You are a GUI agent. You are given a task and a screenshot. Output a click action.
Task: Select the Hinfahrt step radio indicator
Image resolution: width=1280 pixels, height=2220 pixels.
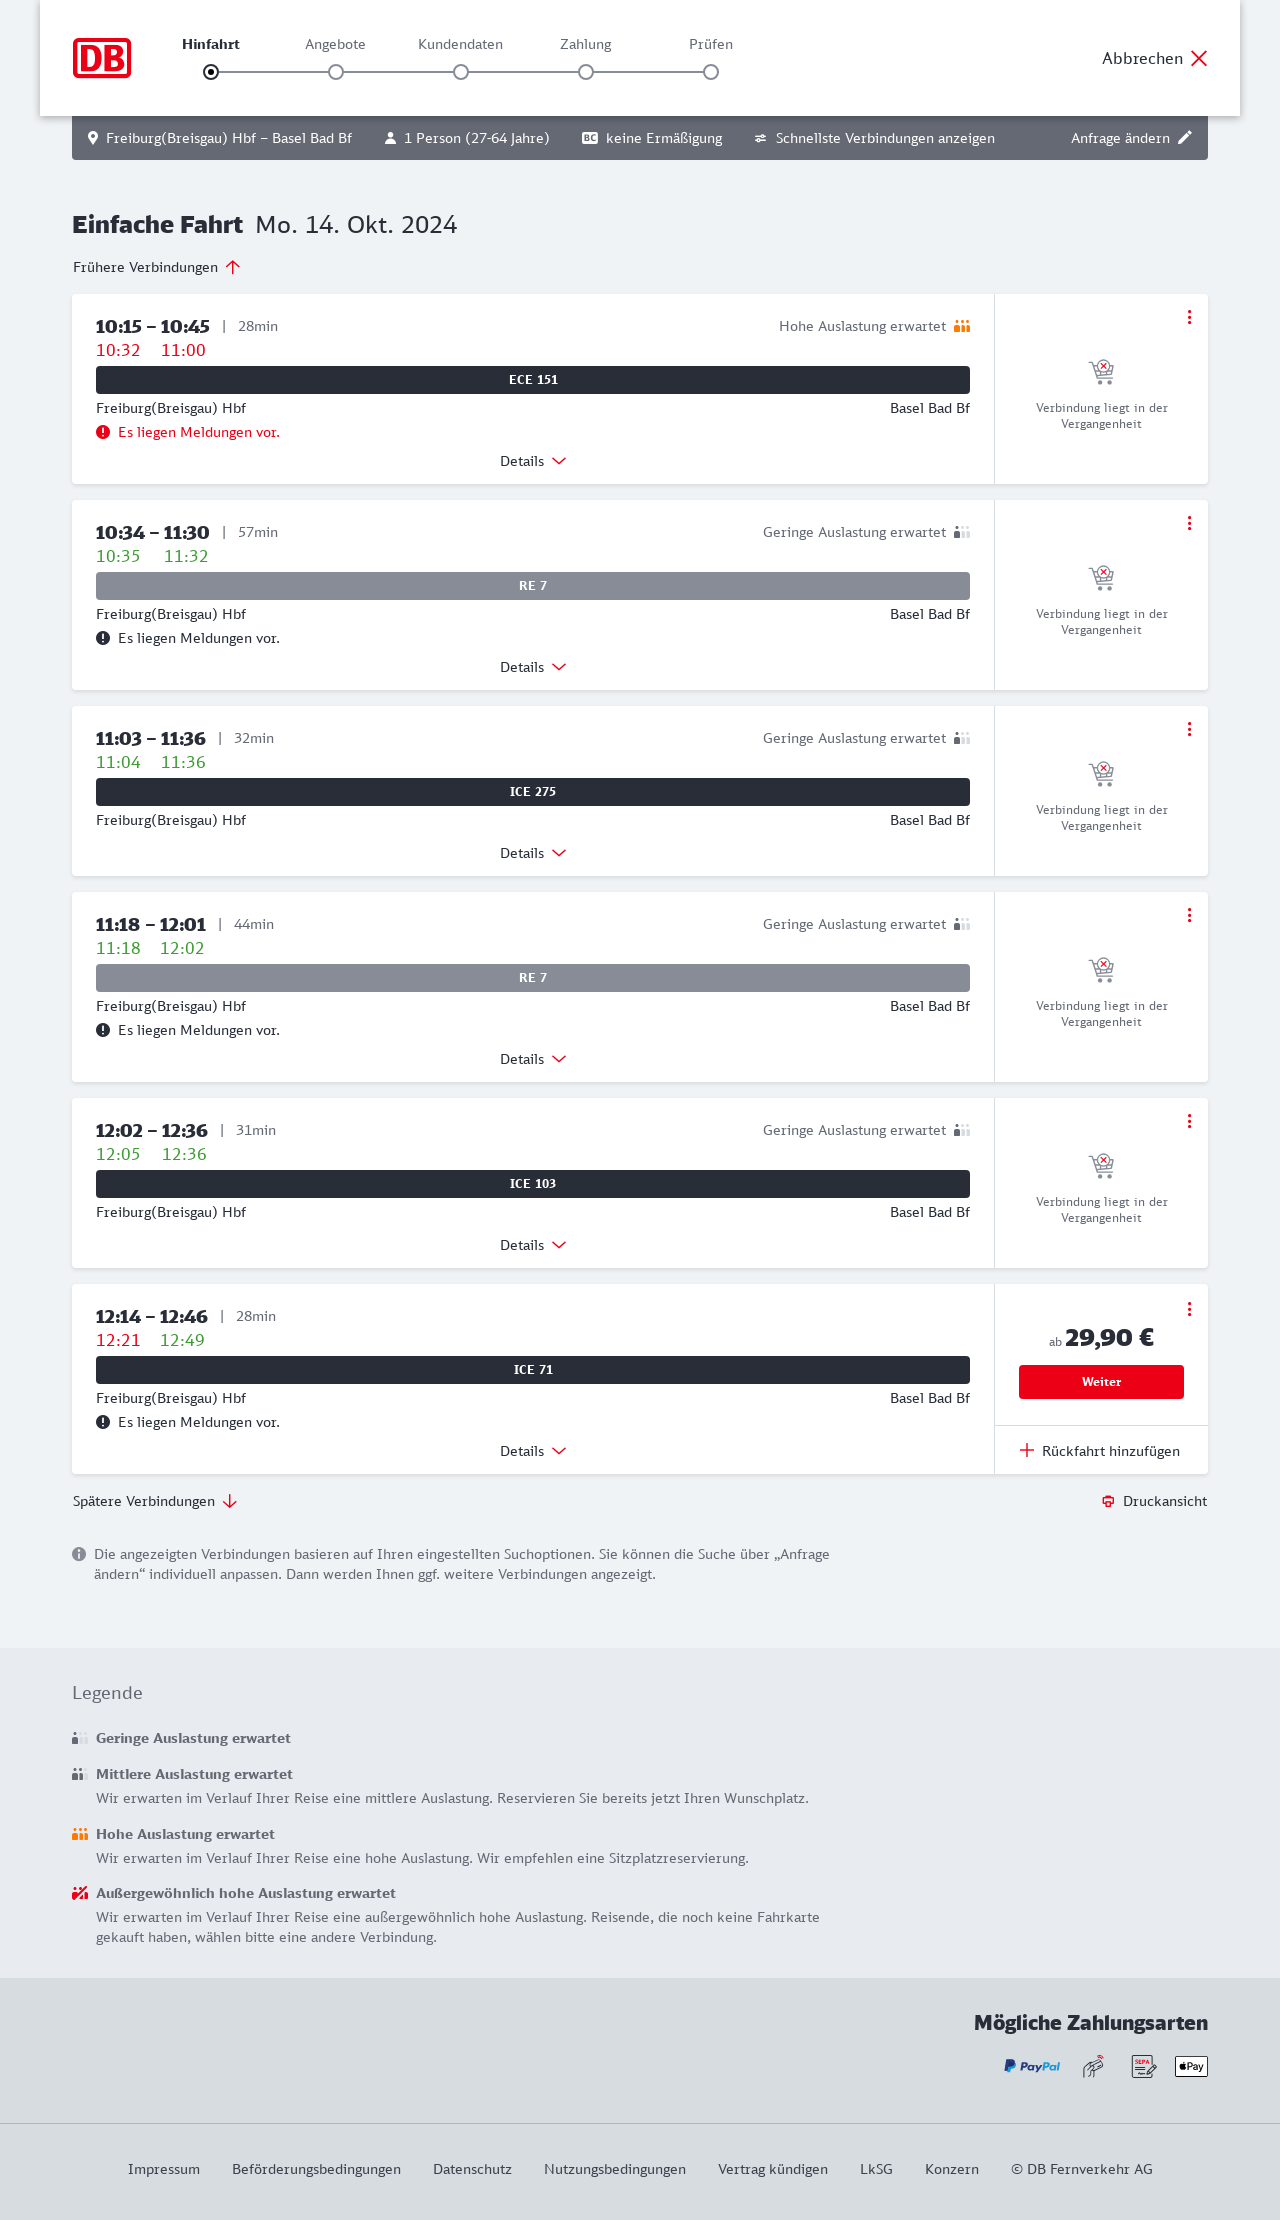[x=211, y=72]
